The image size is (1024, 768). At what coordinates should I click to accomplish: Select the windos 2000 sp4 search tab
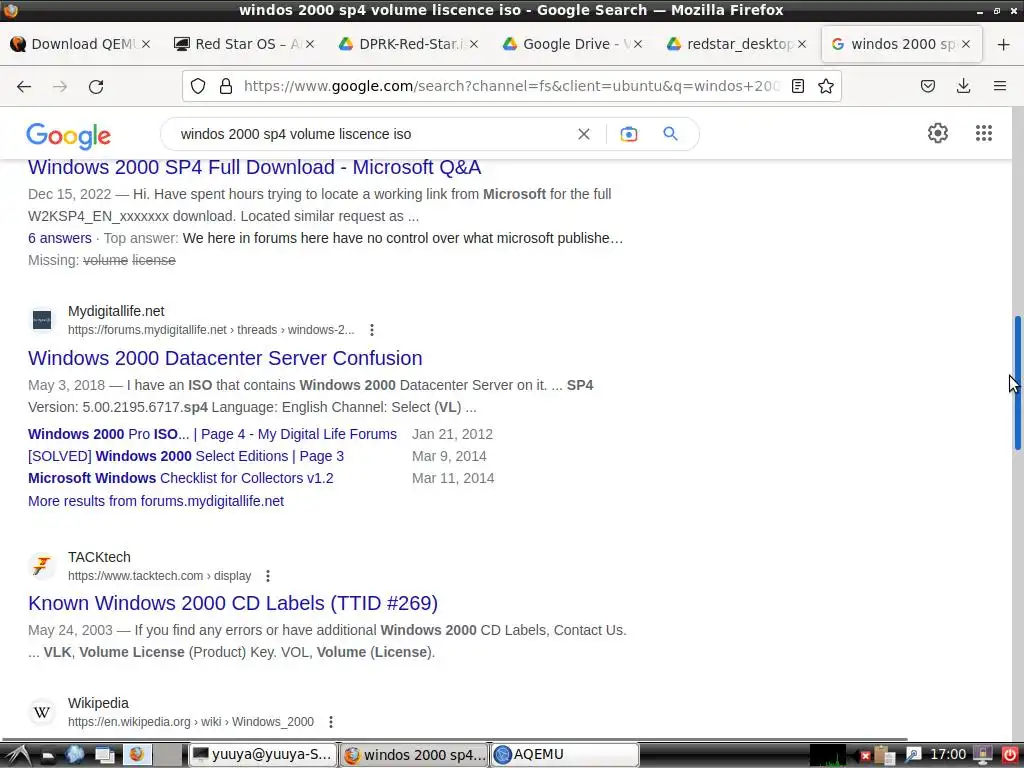900,44
